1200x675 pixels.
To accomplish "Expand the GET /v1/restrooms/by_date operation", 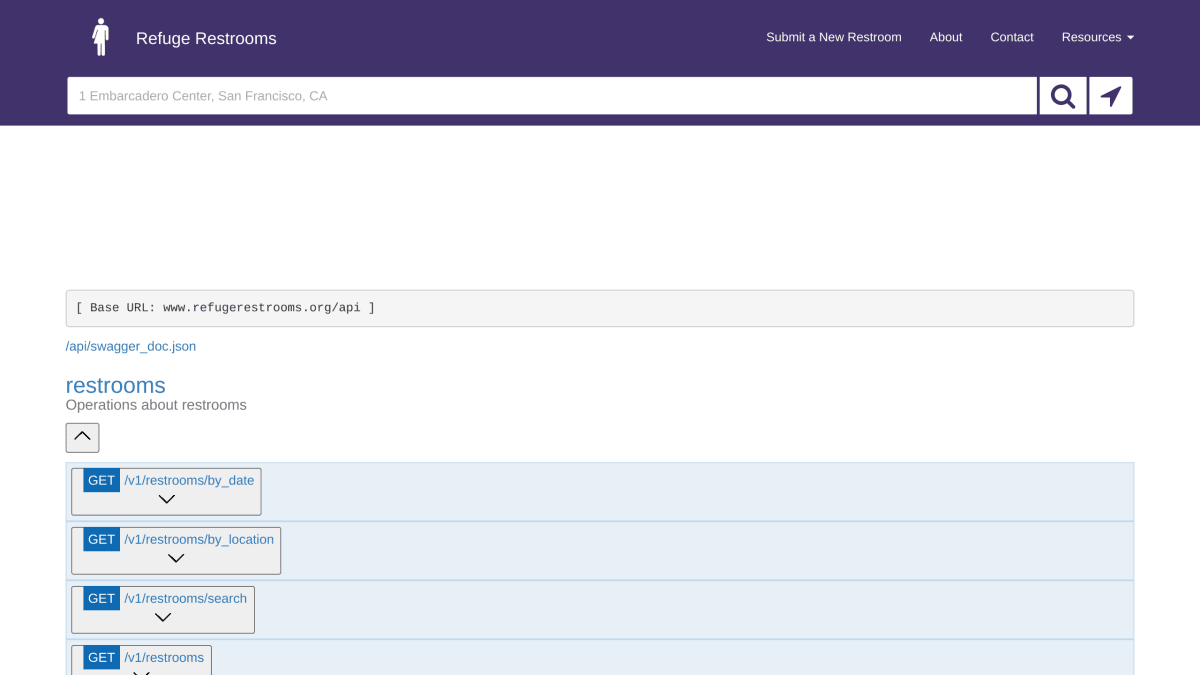I will (x=166, y=491).
